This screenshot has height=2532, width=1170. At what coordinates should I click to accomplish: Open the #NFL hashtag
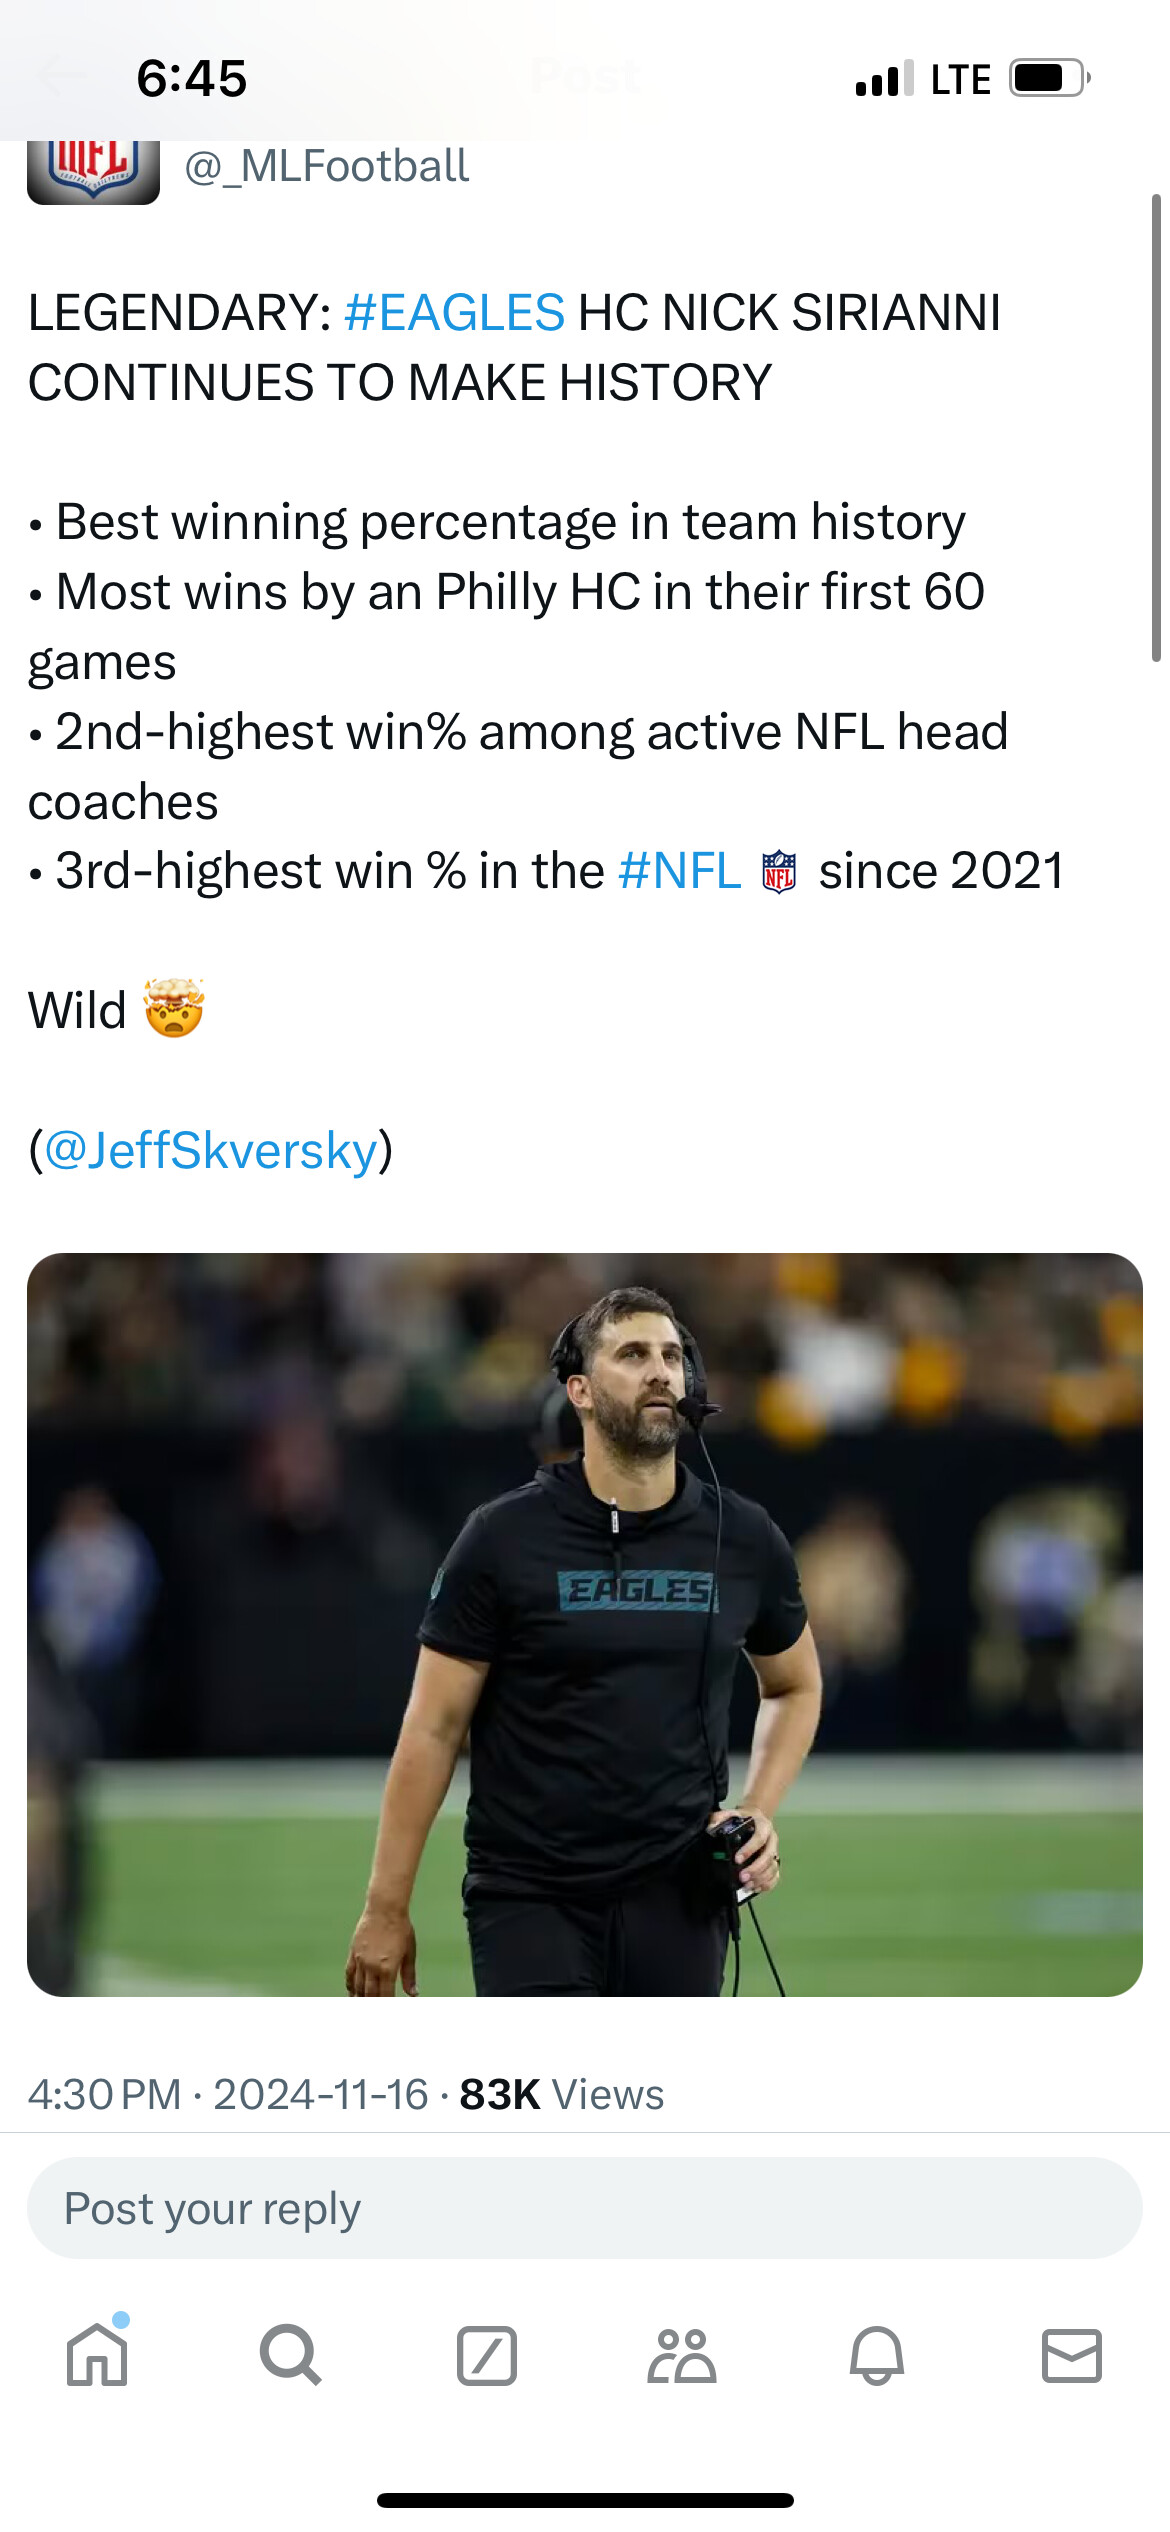coord(679,871)
